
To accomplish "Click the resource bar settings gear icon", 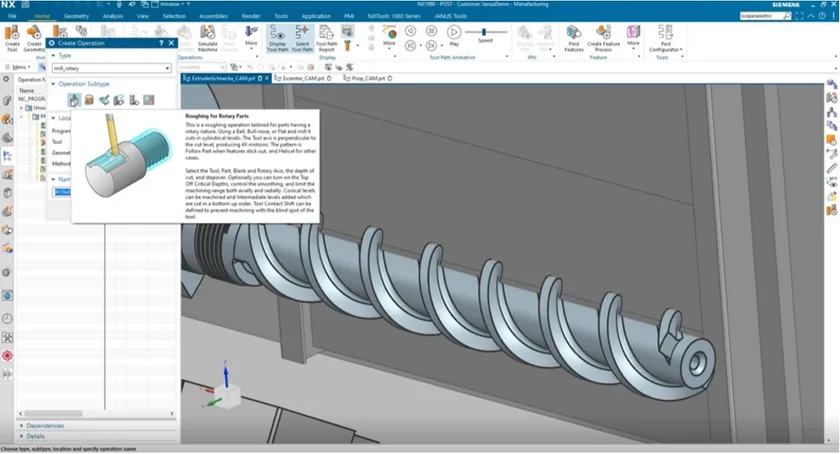I will pyautogui.click(x=6, y=79).
